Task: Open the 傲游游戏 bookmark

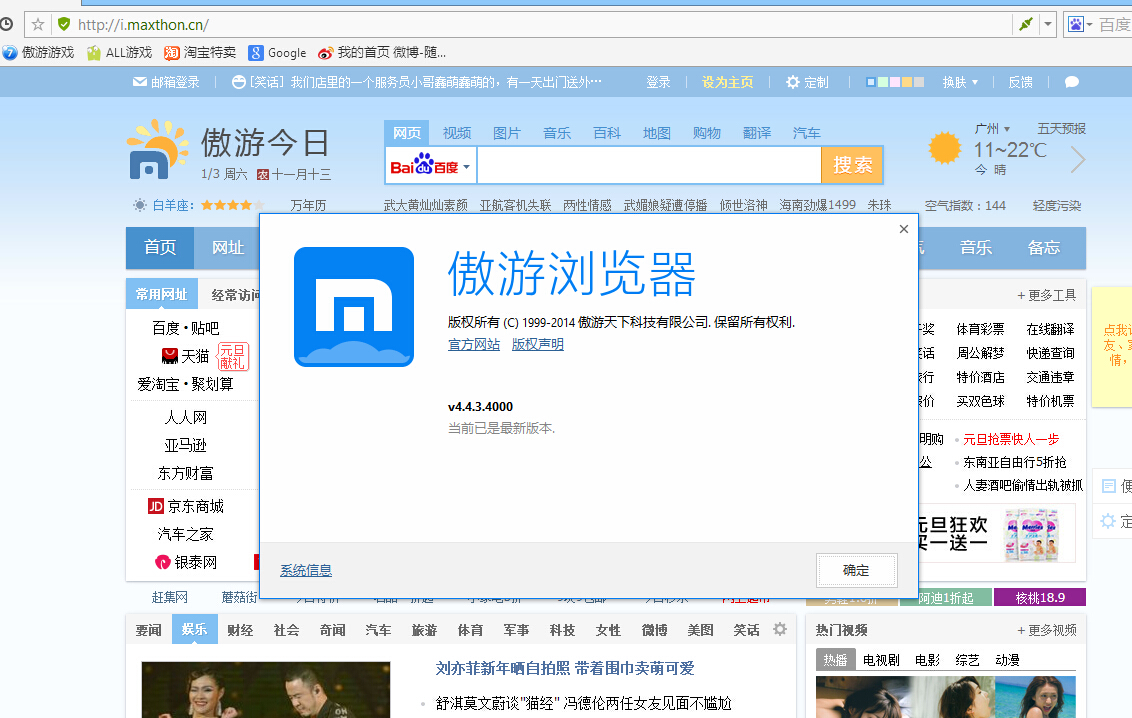Action: [x=38, y=53]
